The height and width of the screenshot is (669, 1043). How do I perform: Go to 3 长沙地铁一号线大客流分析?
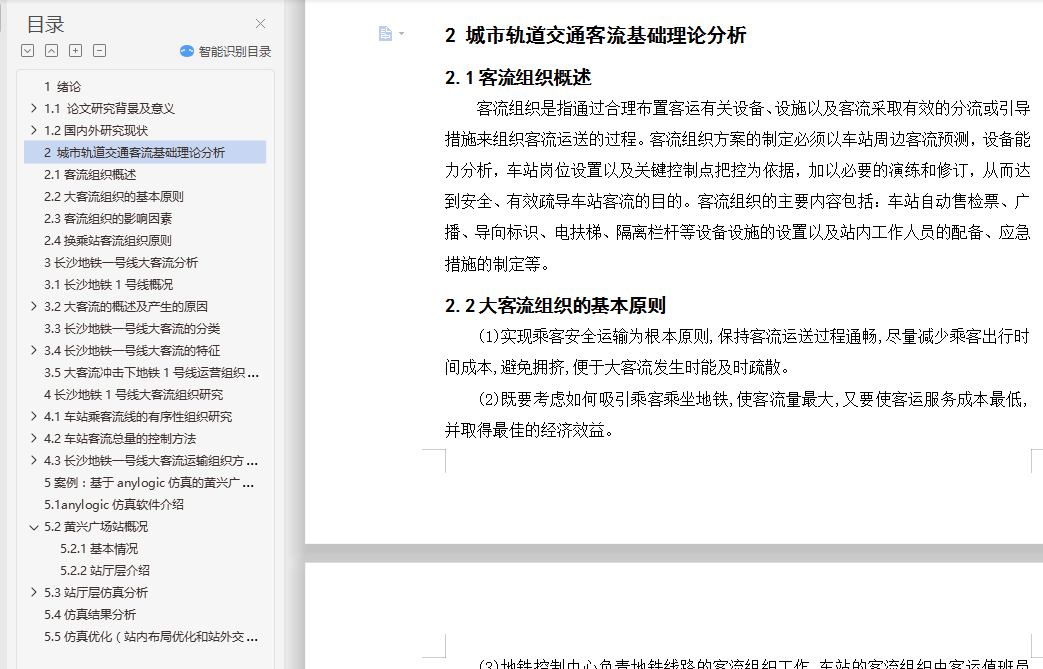(121, 262)
